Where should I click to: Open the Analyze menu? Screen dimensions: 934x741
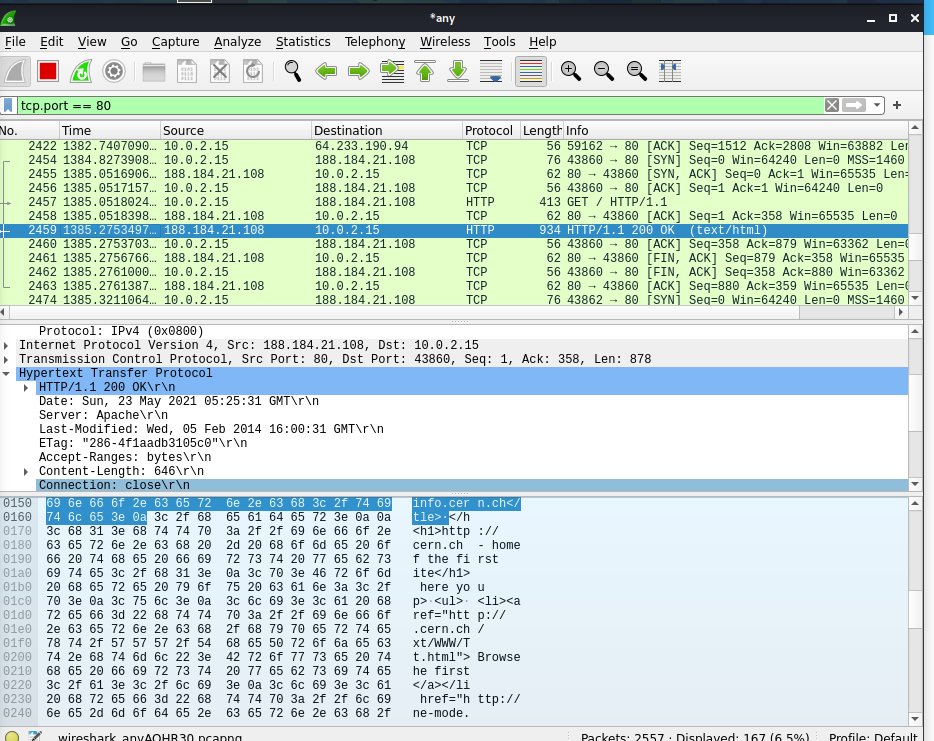pyautogui.click(x=237, y=42)
